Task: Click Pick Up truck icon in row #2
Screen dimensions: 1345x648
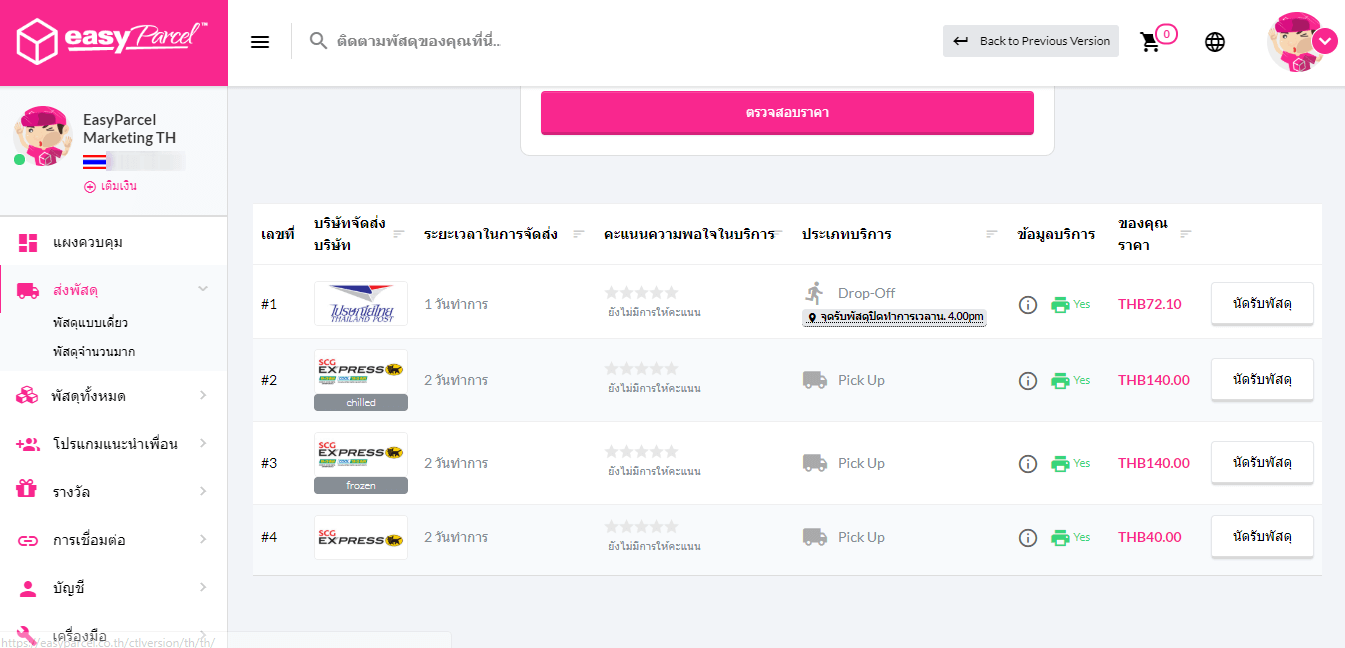Action: (x=815, y=380)
